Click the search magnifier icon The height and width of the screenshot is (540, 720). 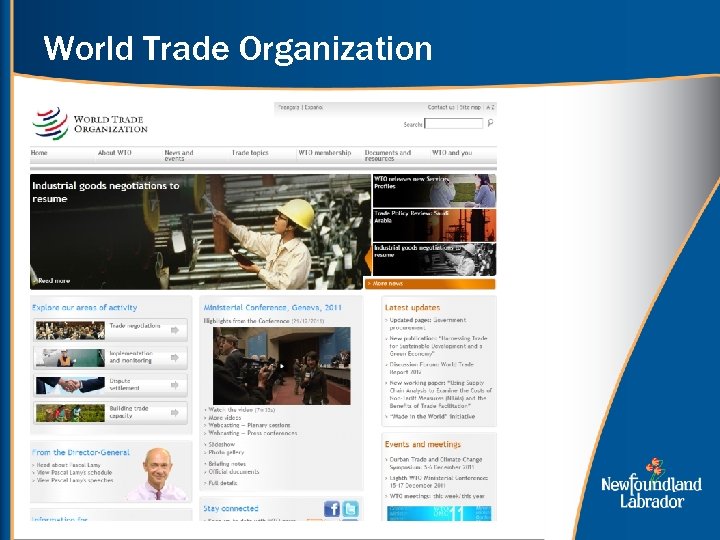tap(490, 123)
